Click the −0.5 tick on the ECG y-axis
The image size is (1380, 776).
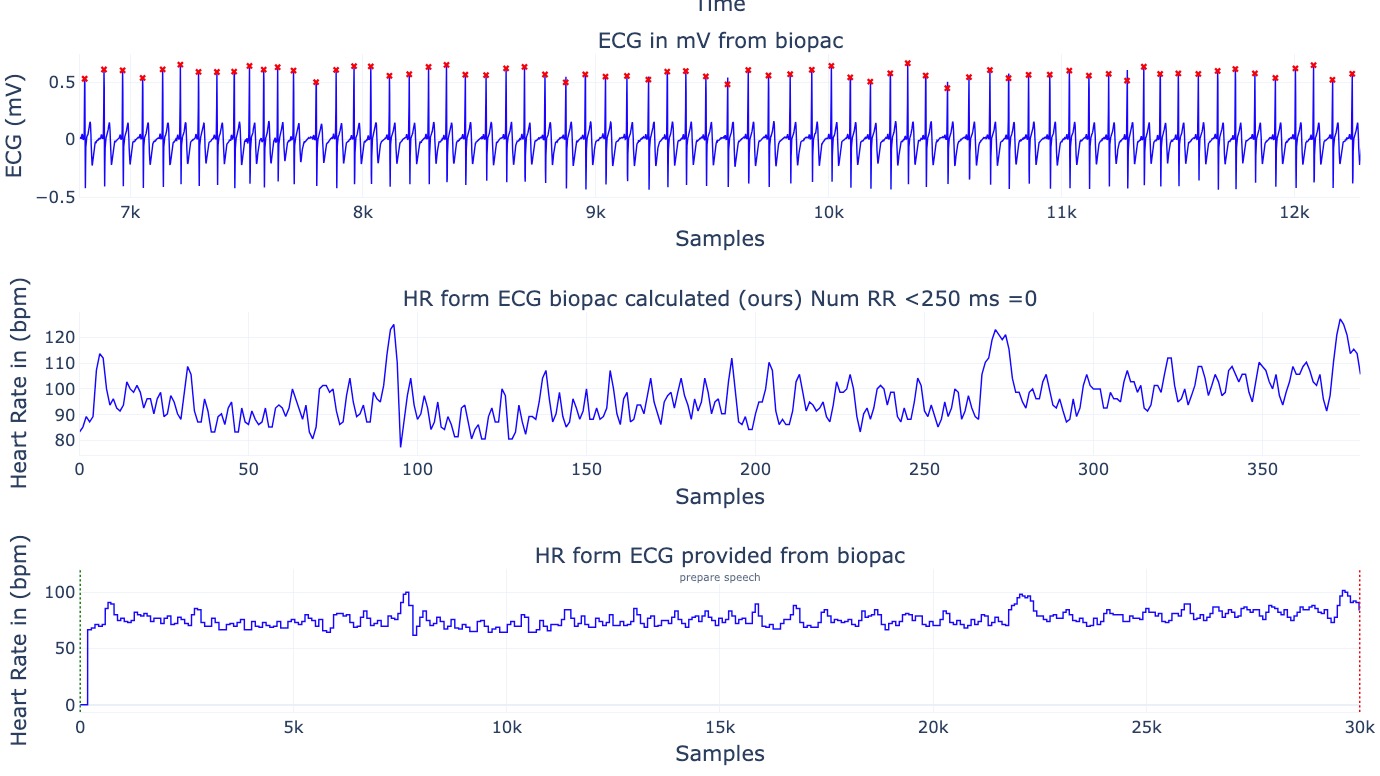(x=54, y=196)
